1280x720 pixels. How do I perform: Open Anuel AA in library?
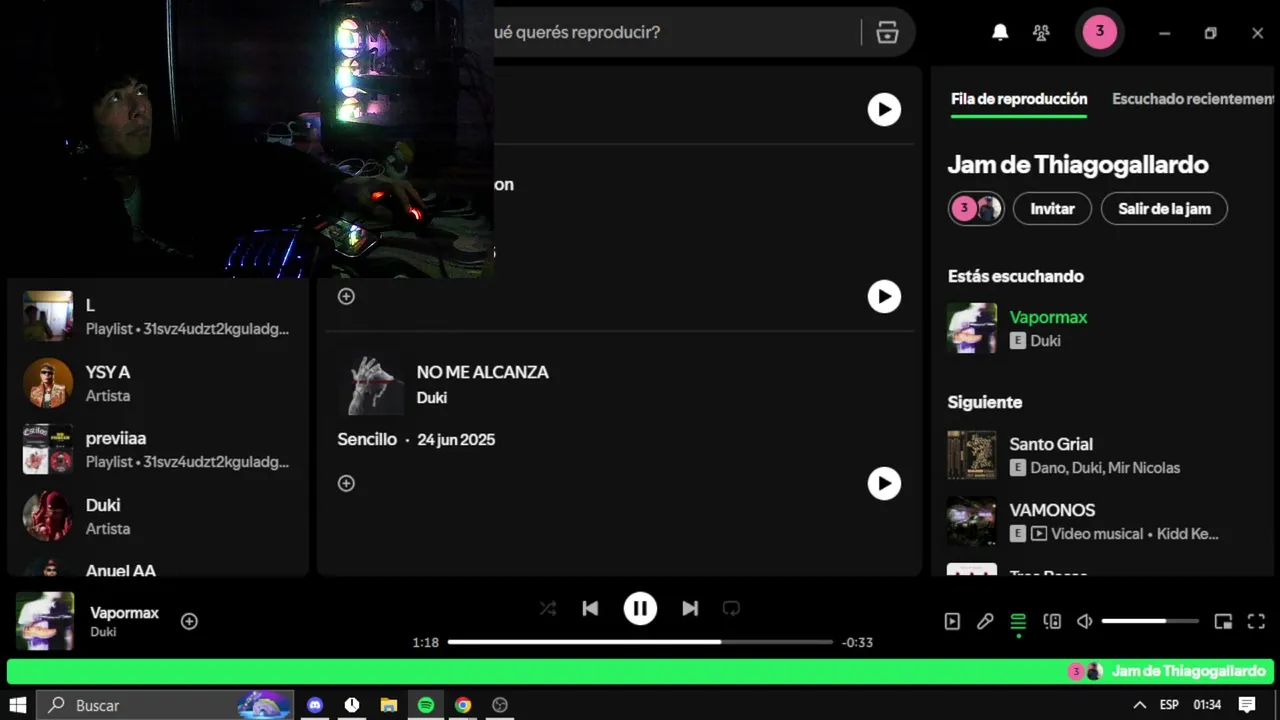pyautogui.click(x=158, y=568)
